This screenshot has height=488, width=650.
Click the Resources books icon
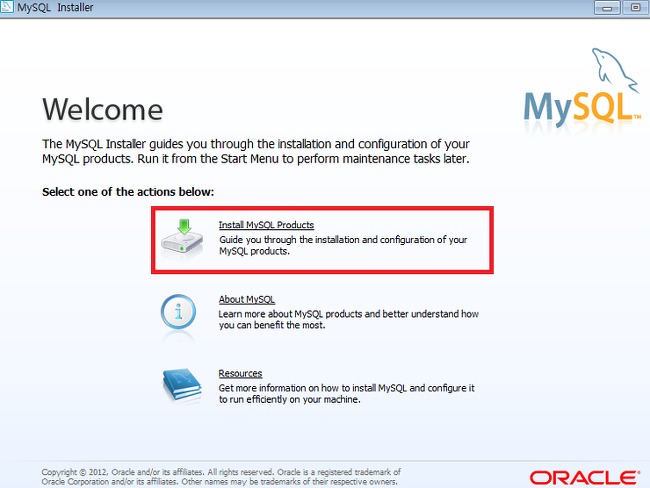[182, 384]
